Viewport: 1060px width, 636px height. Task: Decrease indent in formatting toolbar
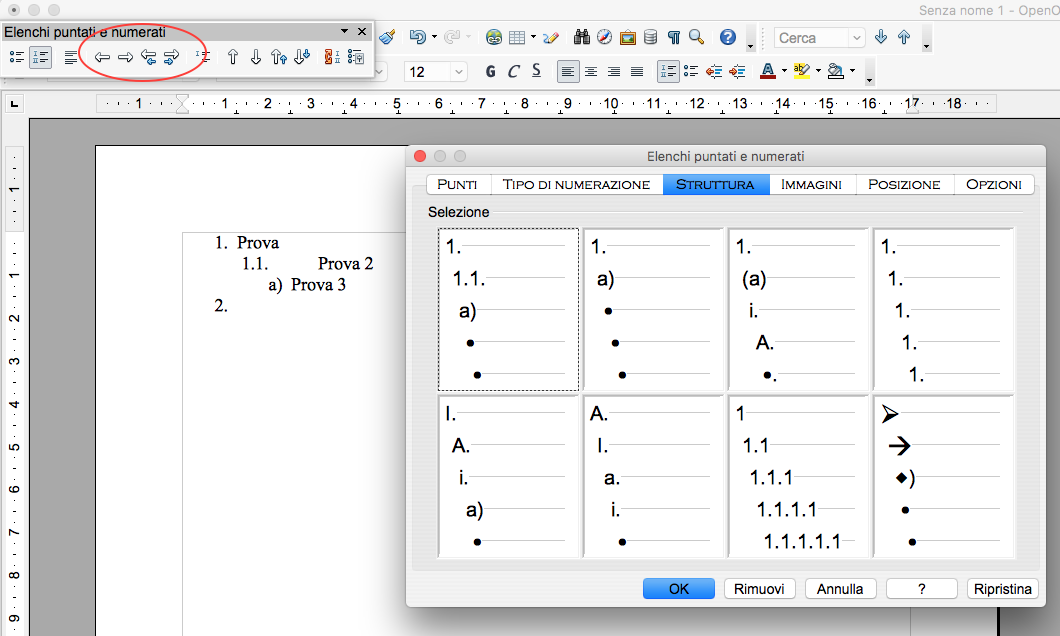[714, 71]
